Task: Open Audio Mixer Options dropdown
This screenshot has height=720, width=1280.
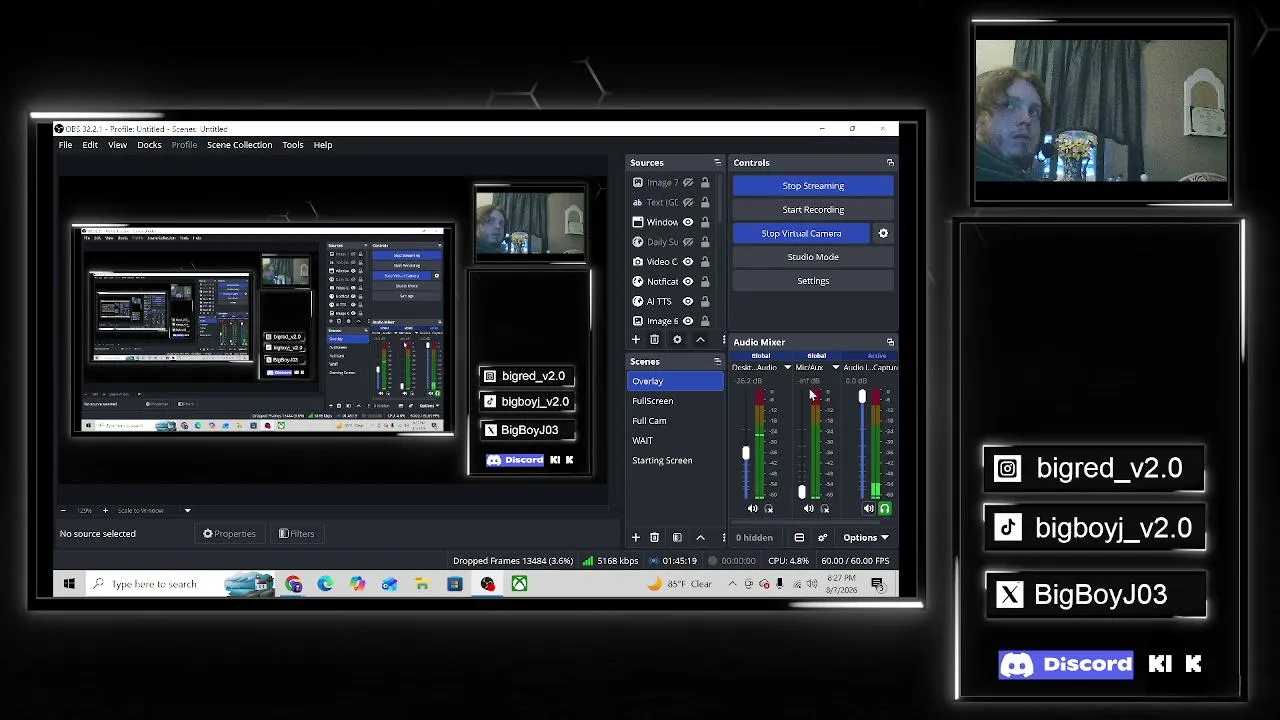Action: click(866, 537)
